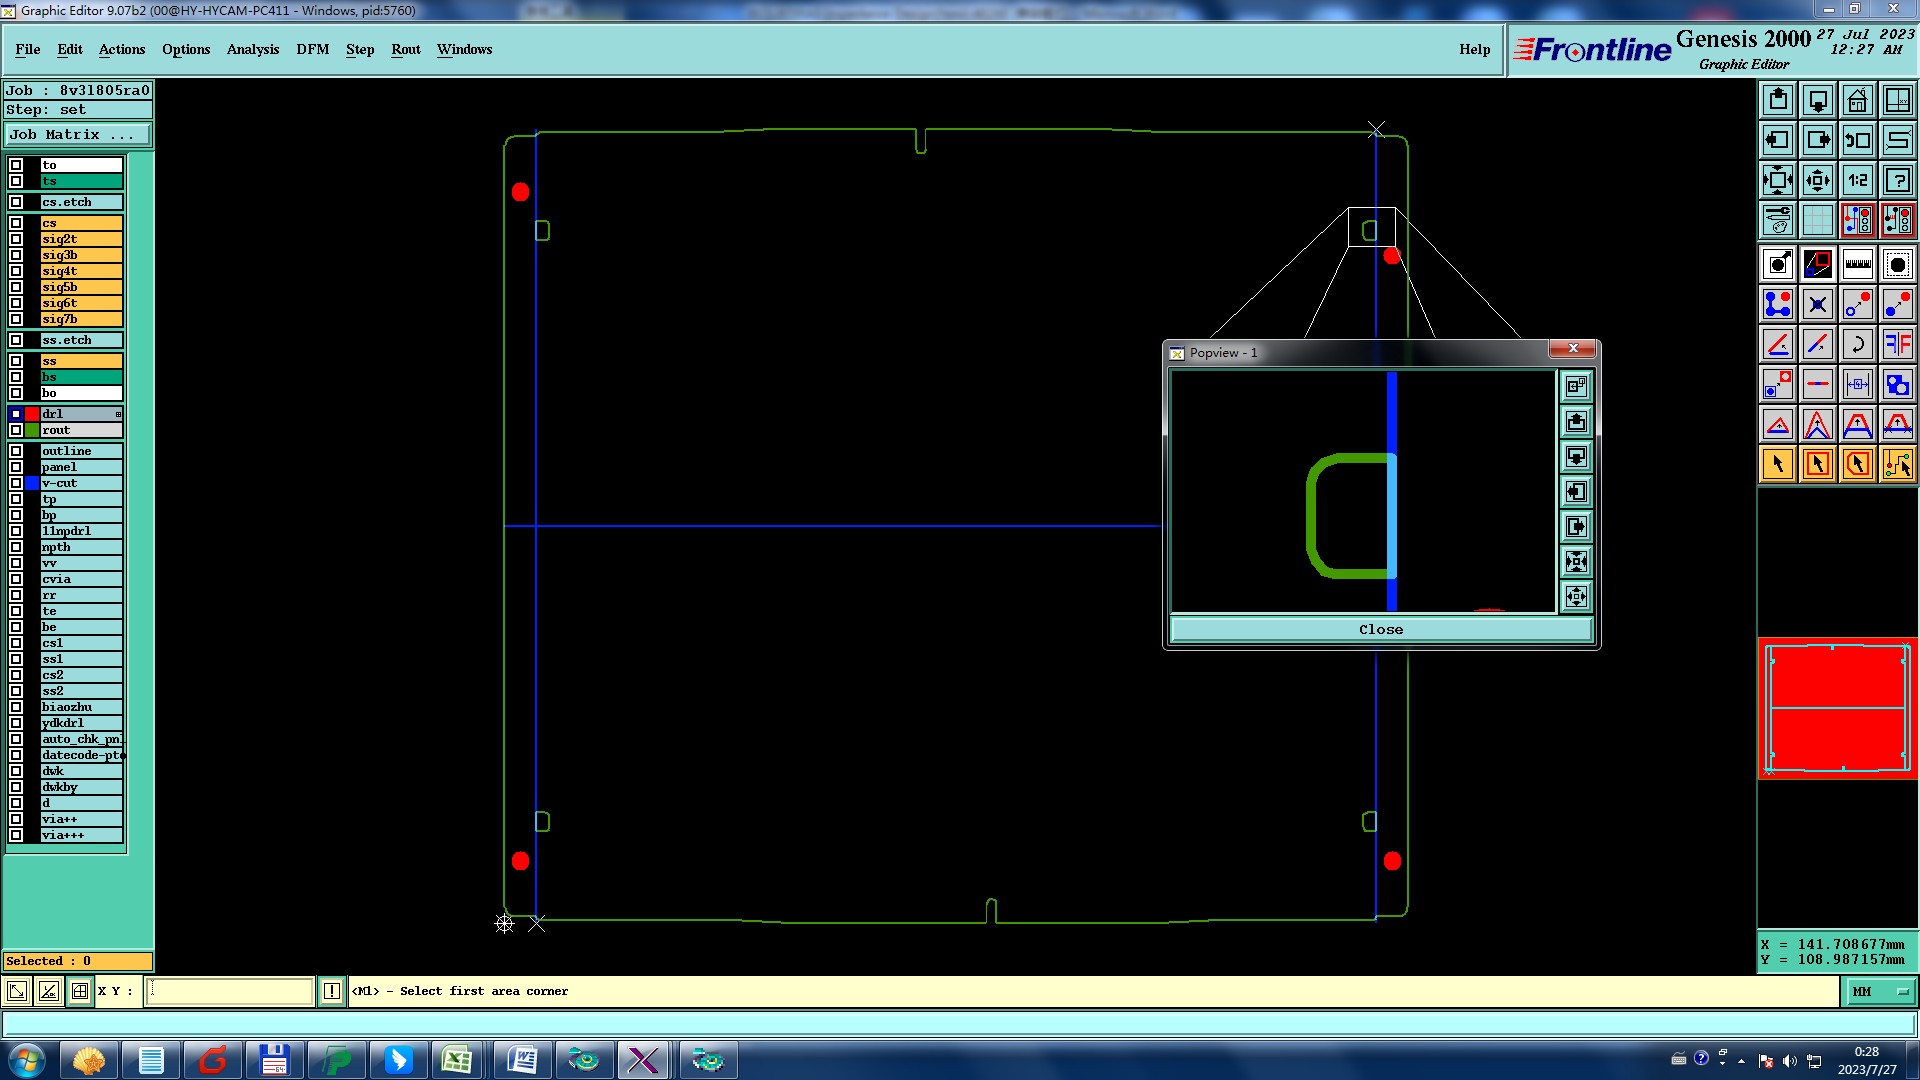
Task: Select the arrow pointer selection tool
Action: coord(1777,464)
